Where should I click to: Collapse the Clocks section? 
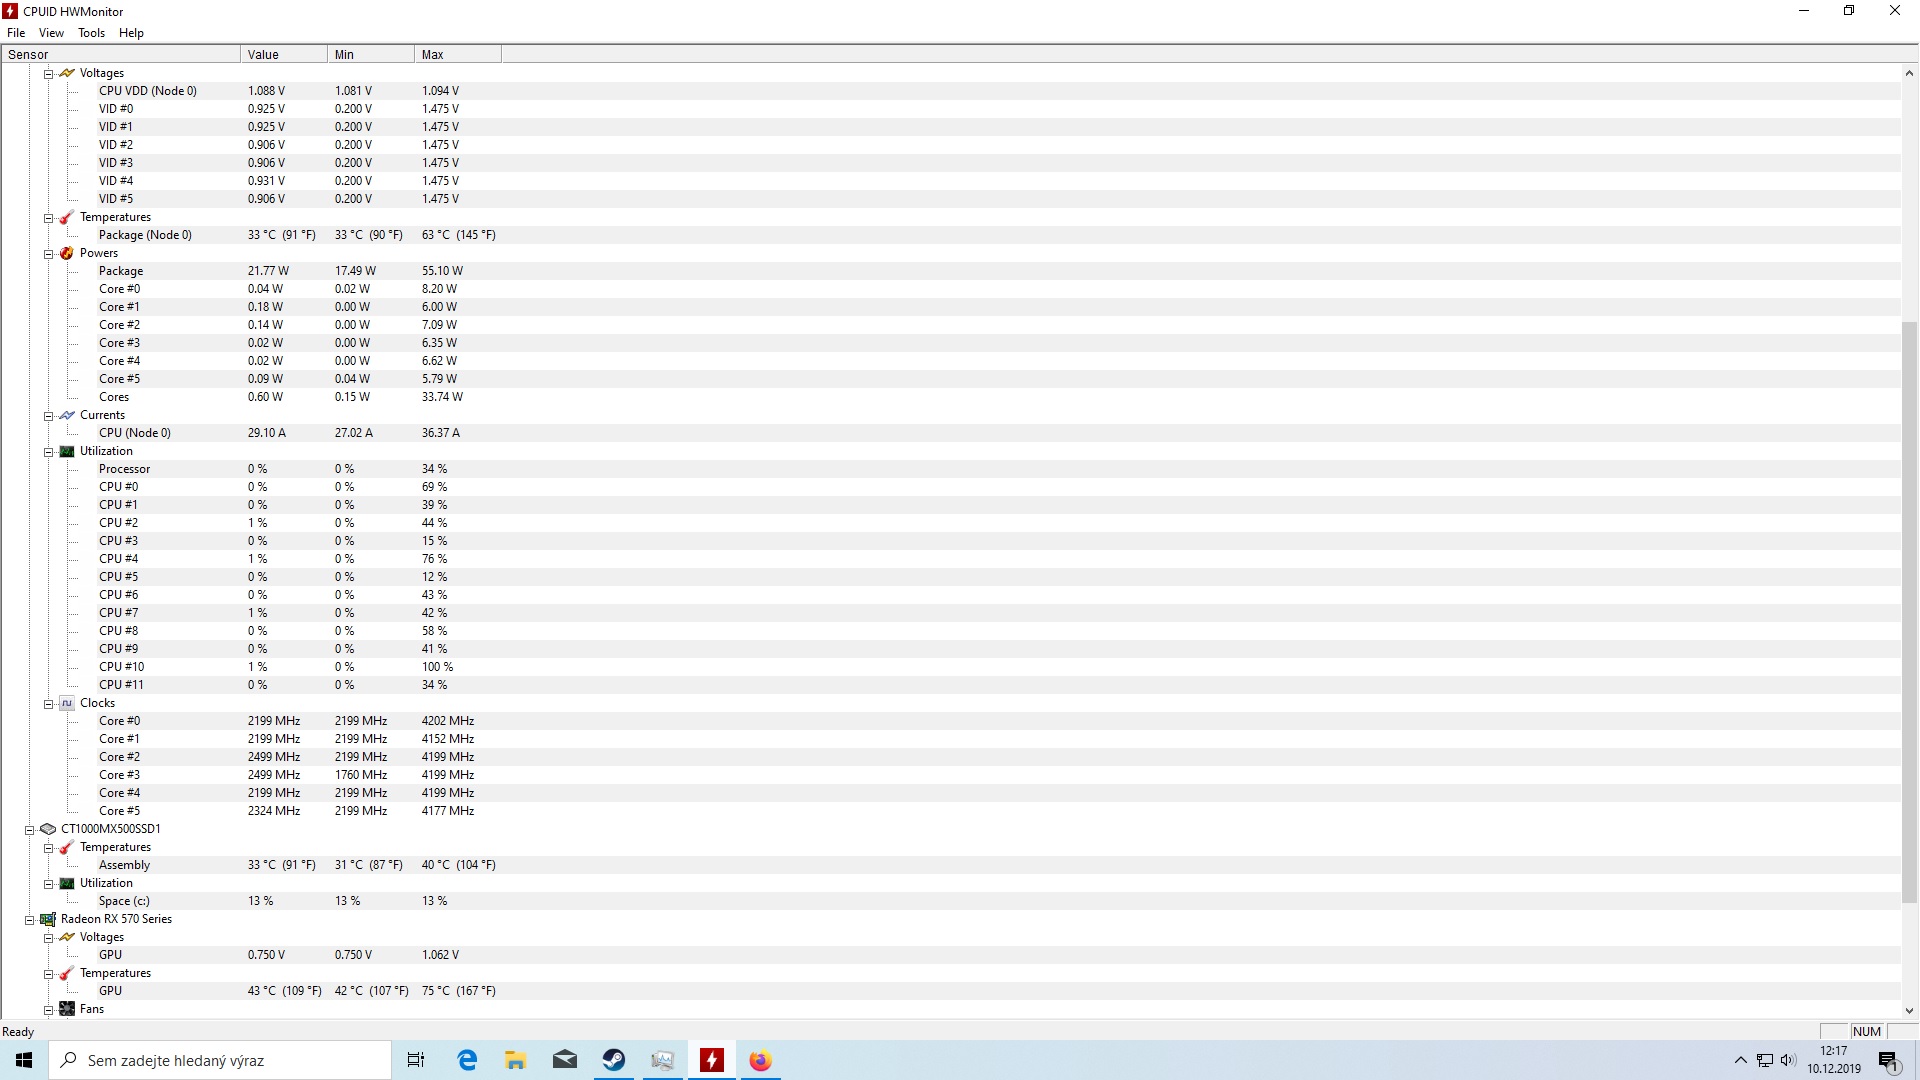(x=48, y=704)
